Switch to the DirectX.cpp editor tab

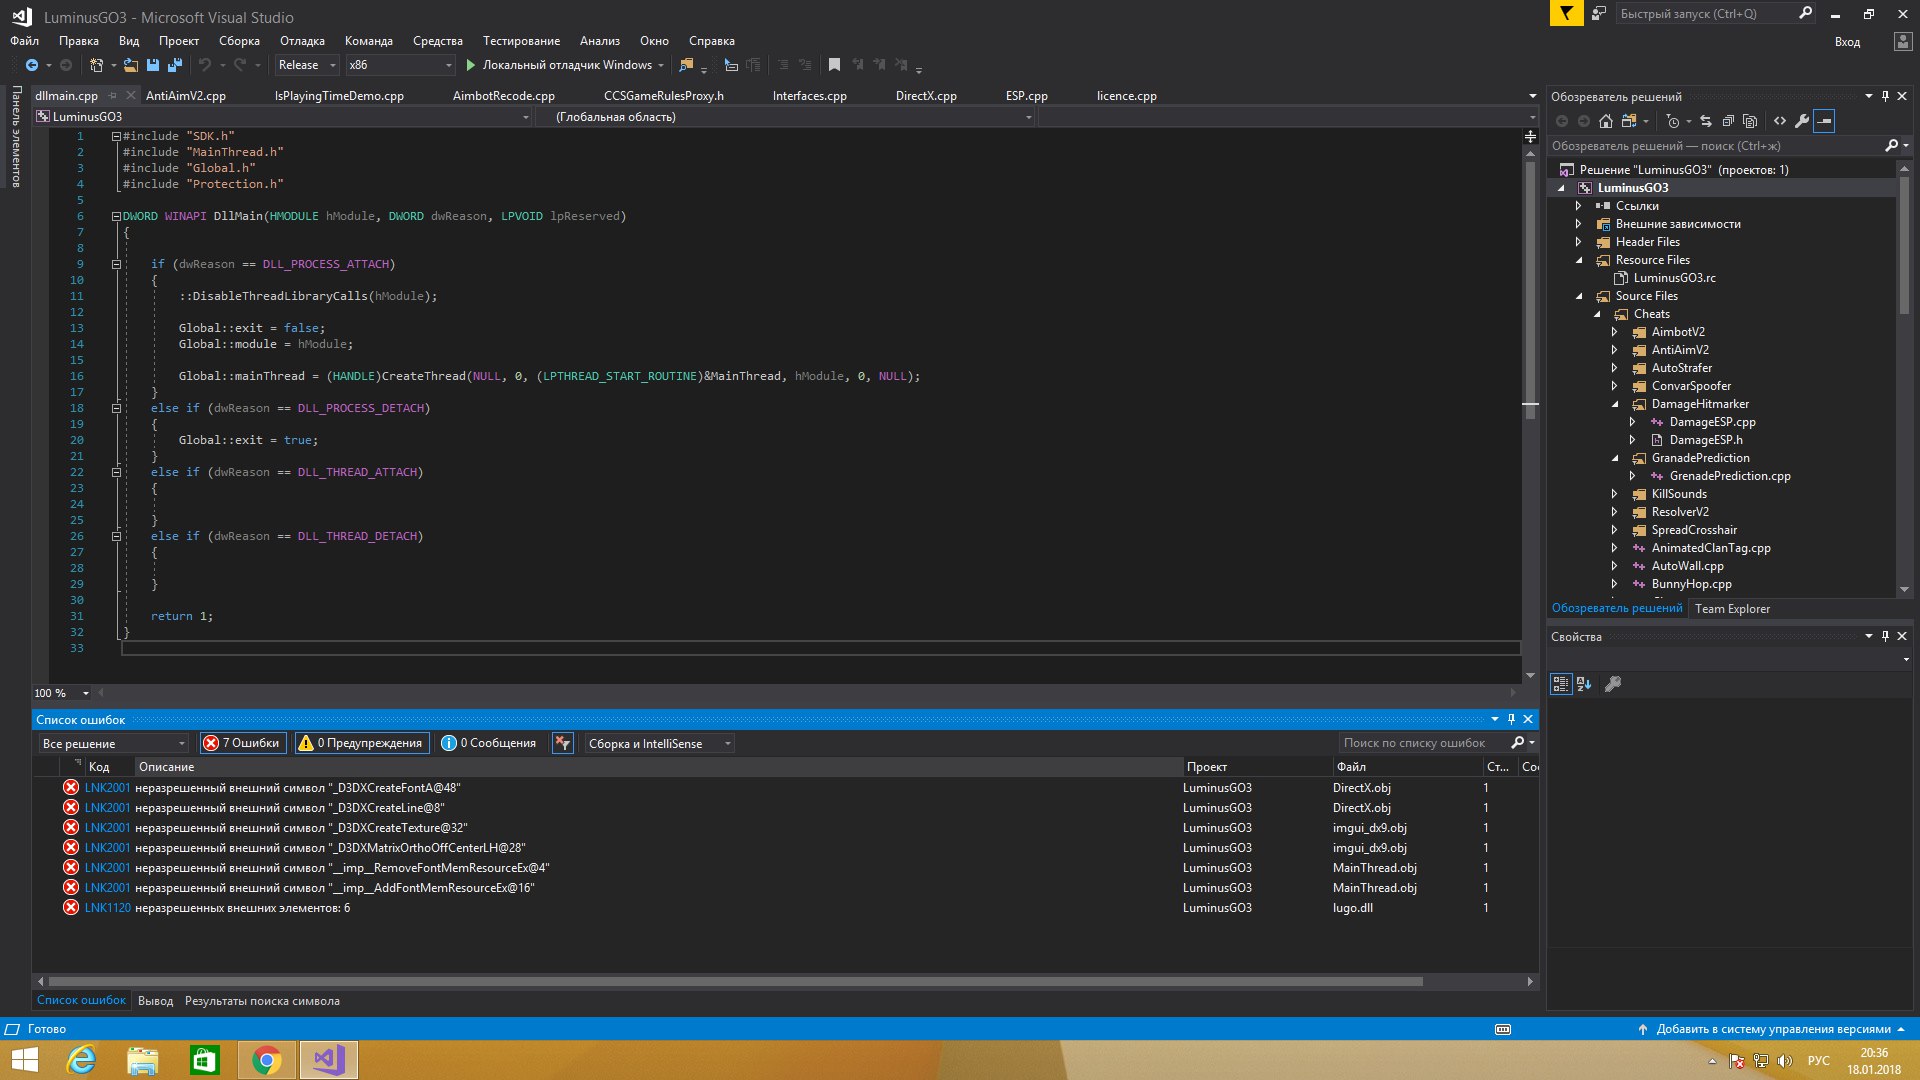coord(926,96)
